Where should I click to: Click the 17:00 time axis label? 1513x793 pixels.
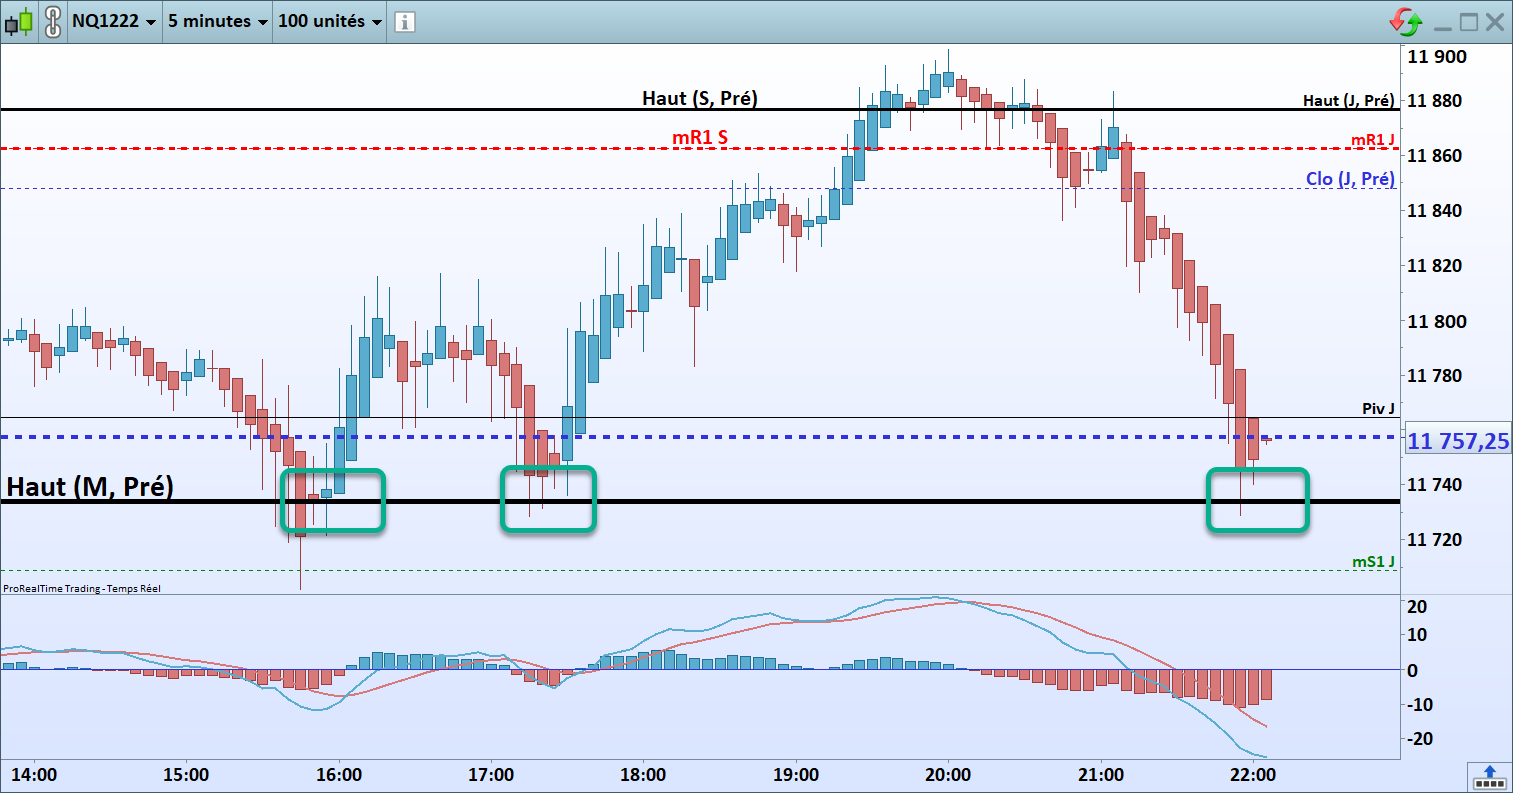coord(491,775)
